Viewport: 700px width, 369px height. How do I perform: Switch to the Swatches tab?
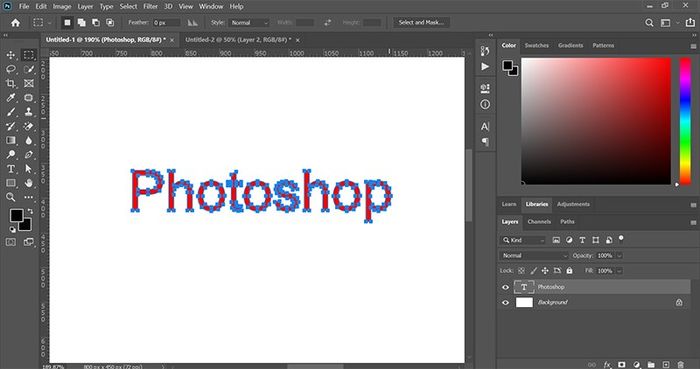coord(537,46)
